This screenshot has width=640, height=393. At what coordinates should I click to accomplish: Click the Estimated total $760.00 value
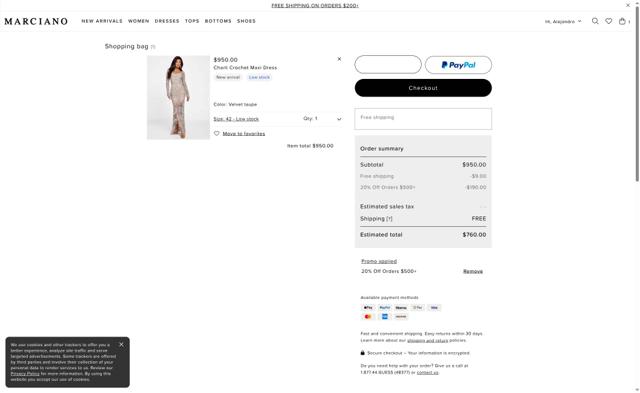474,235
